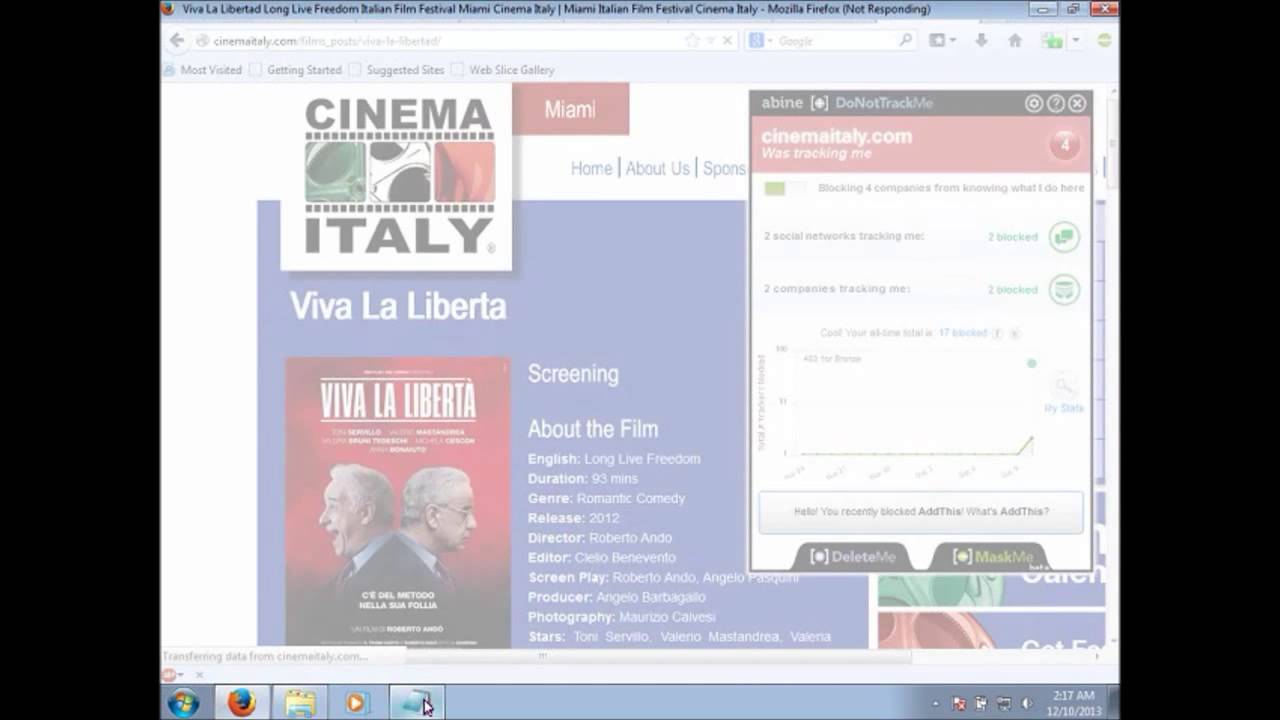Click the 'Genre: Romantic Comedy' text
The height and width of the screenshot is (720, 1280).
point(607,498)
